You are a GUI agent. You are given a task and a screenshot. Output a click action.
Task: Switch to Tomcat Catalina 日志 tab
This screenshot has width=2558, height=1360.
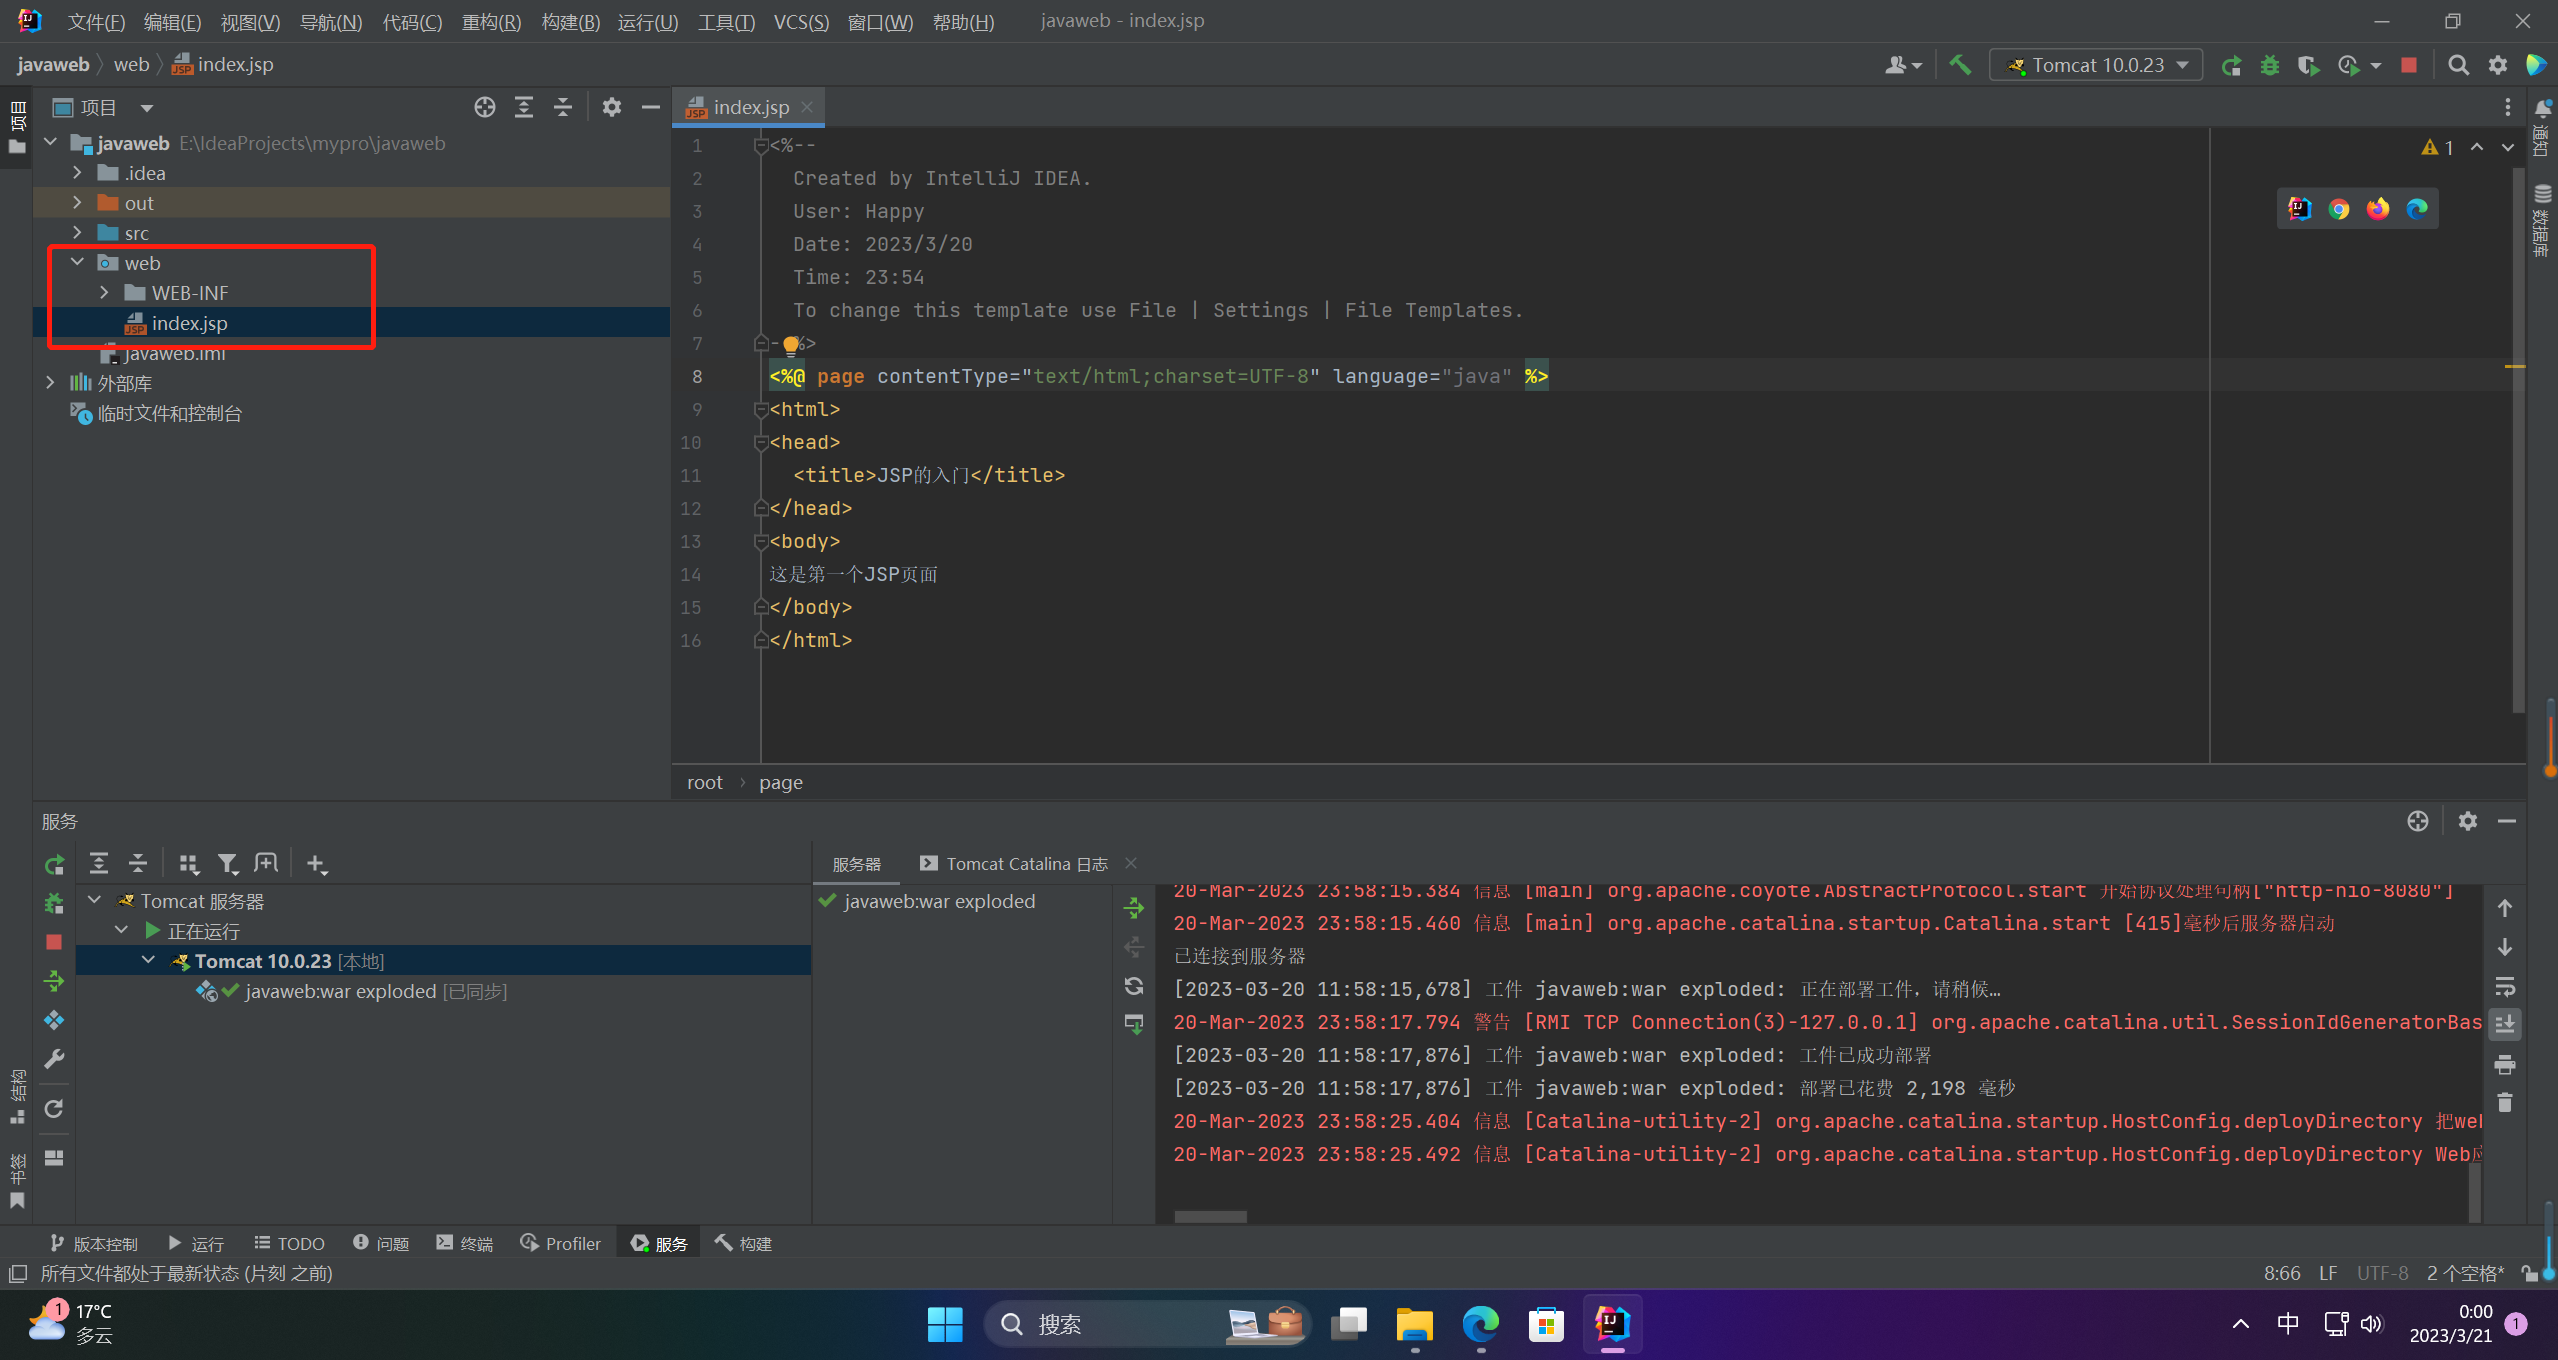1026,864
